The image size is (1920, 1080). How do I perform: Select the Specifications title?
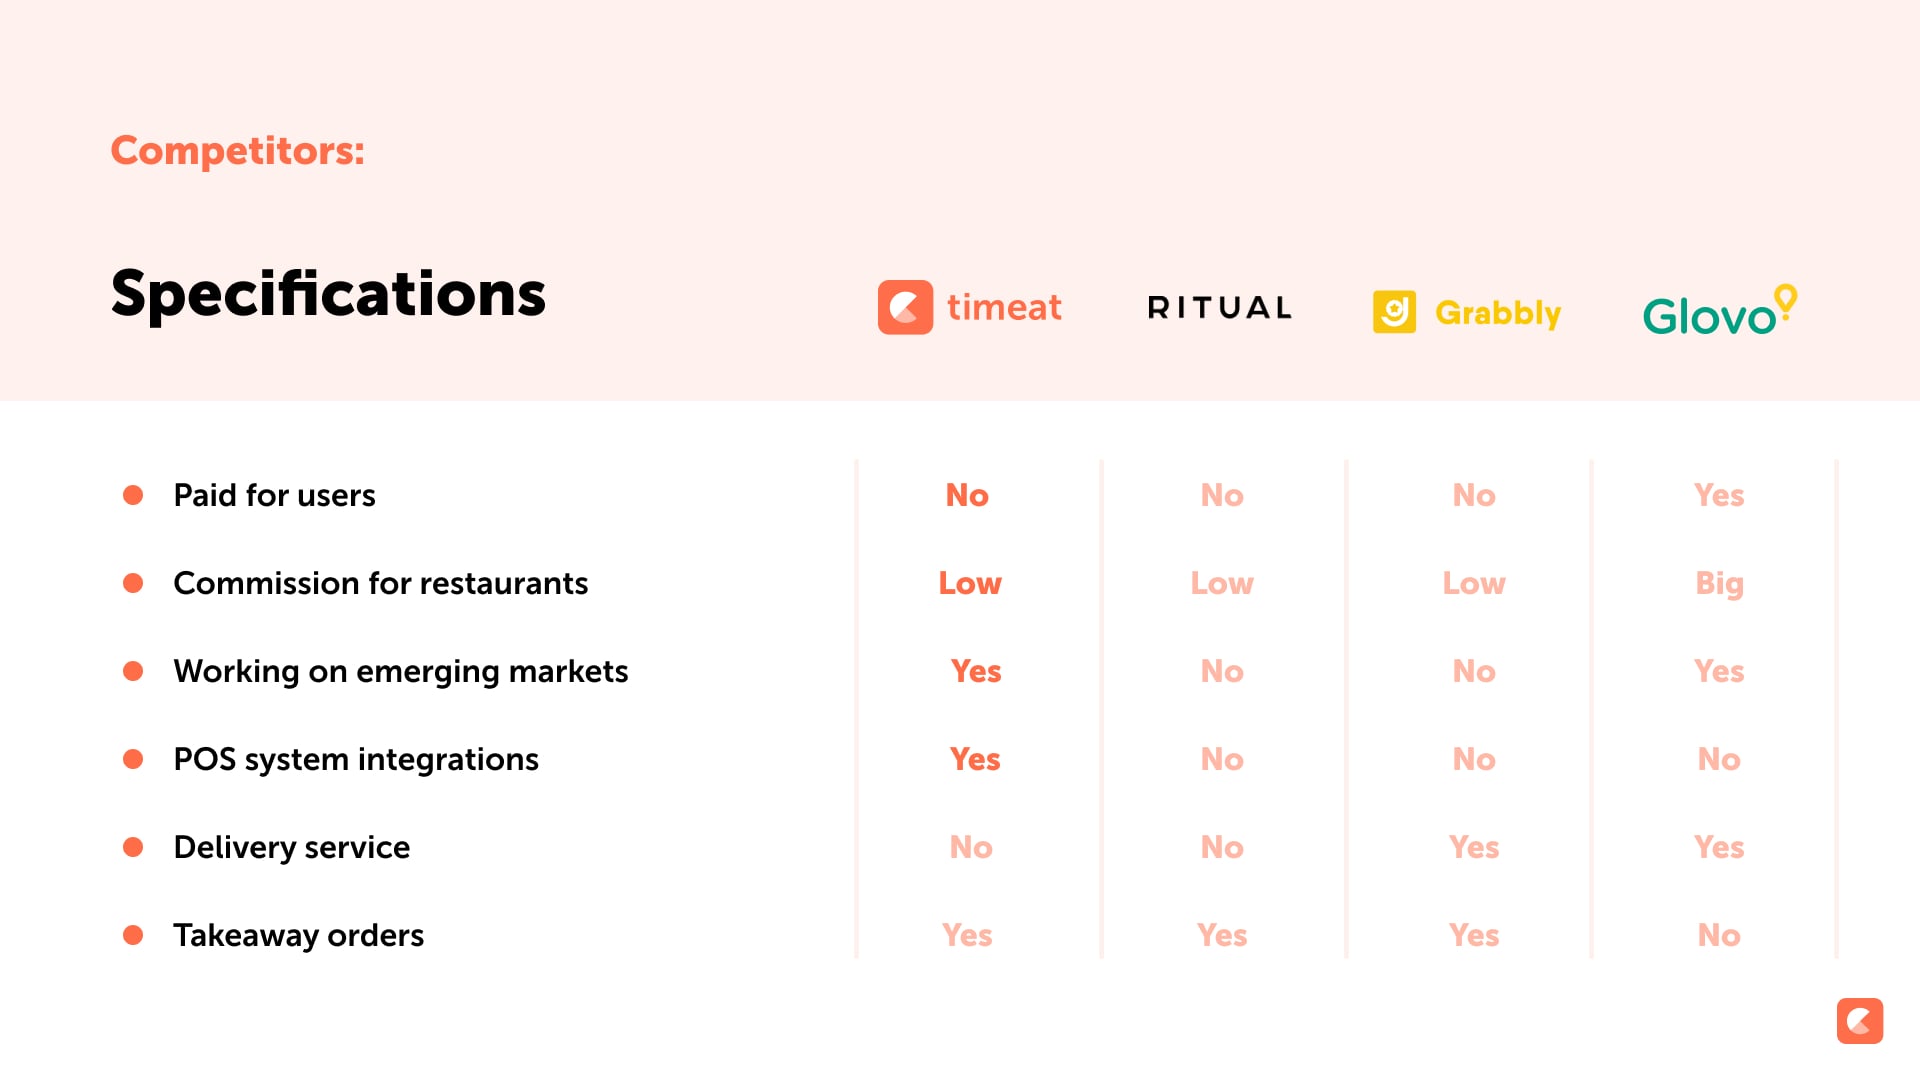pyautogui.click(x=328, y=294)
